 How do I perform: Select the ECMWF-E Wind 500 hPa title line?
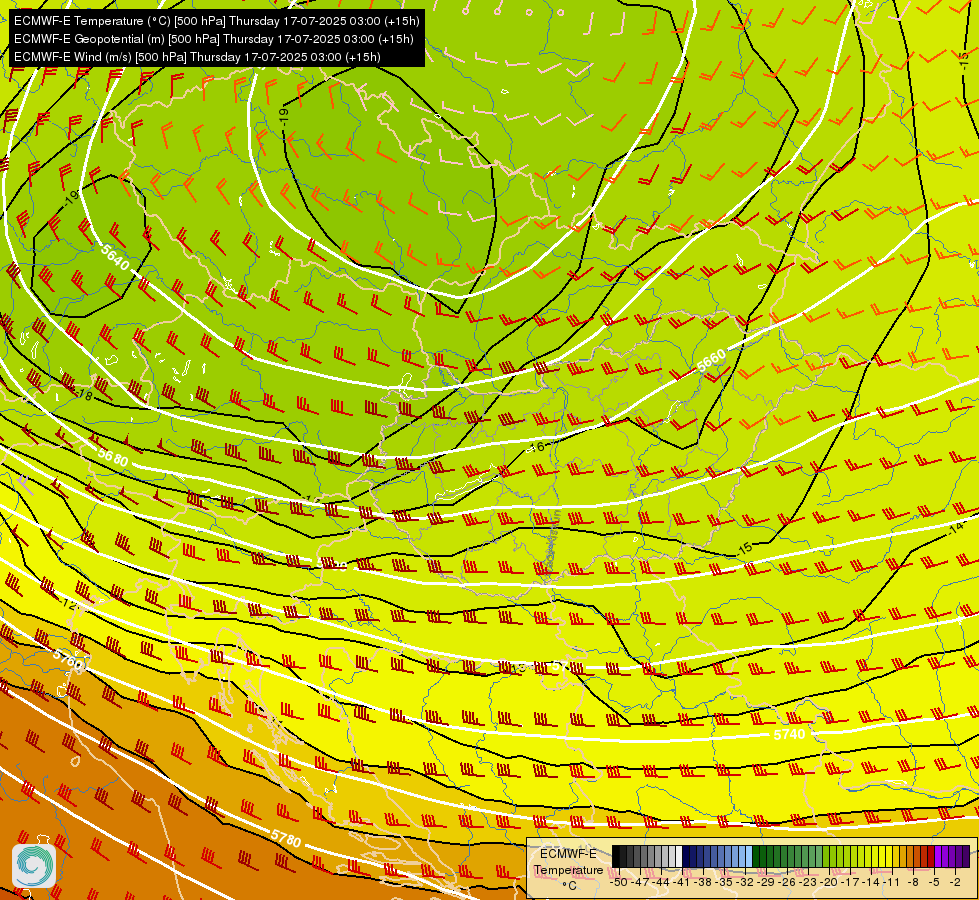coord(197,57)
